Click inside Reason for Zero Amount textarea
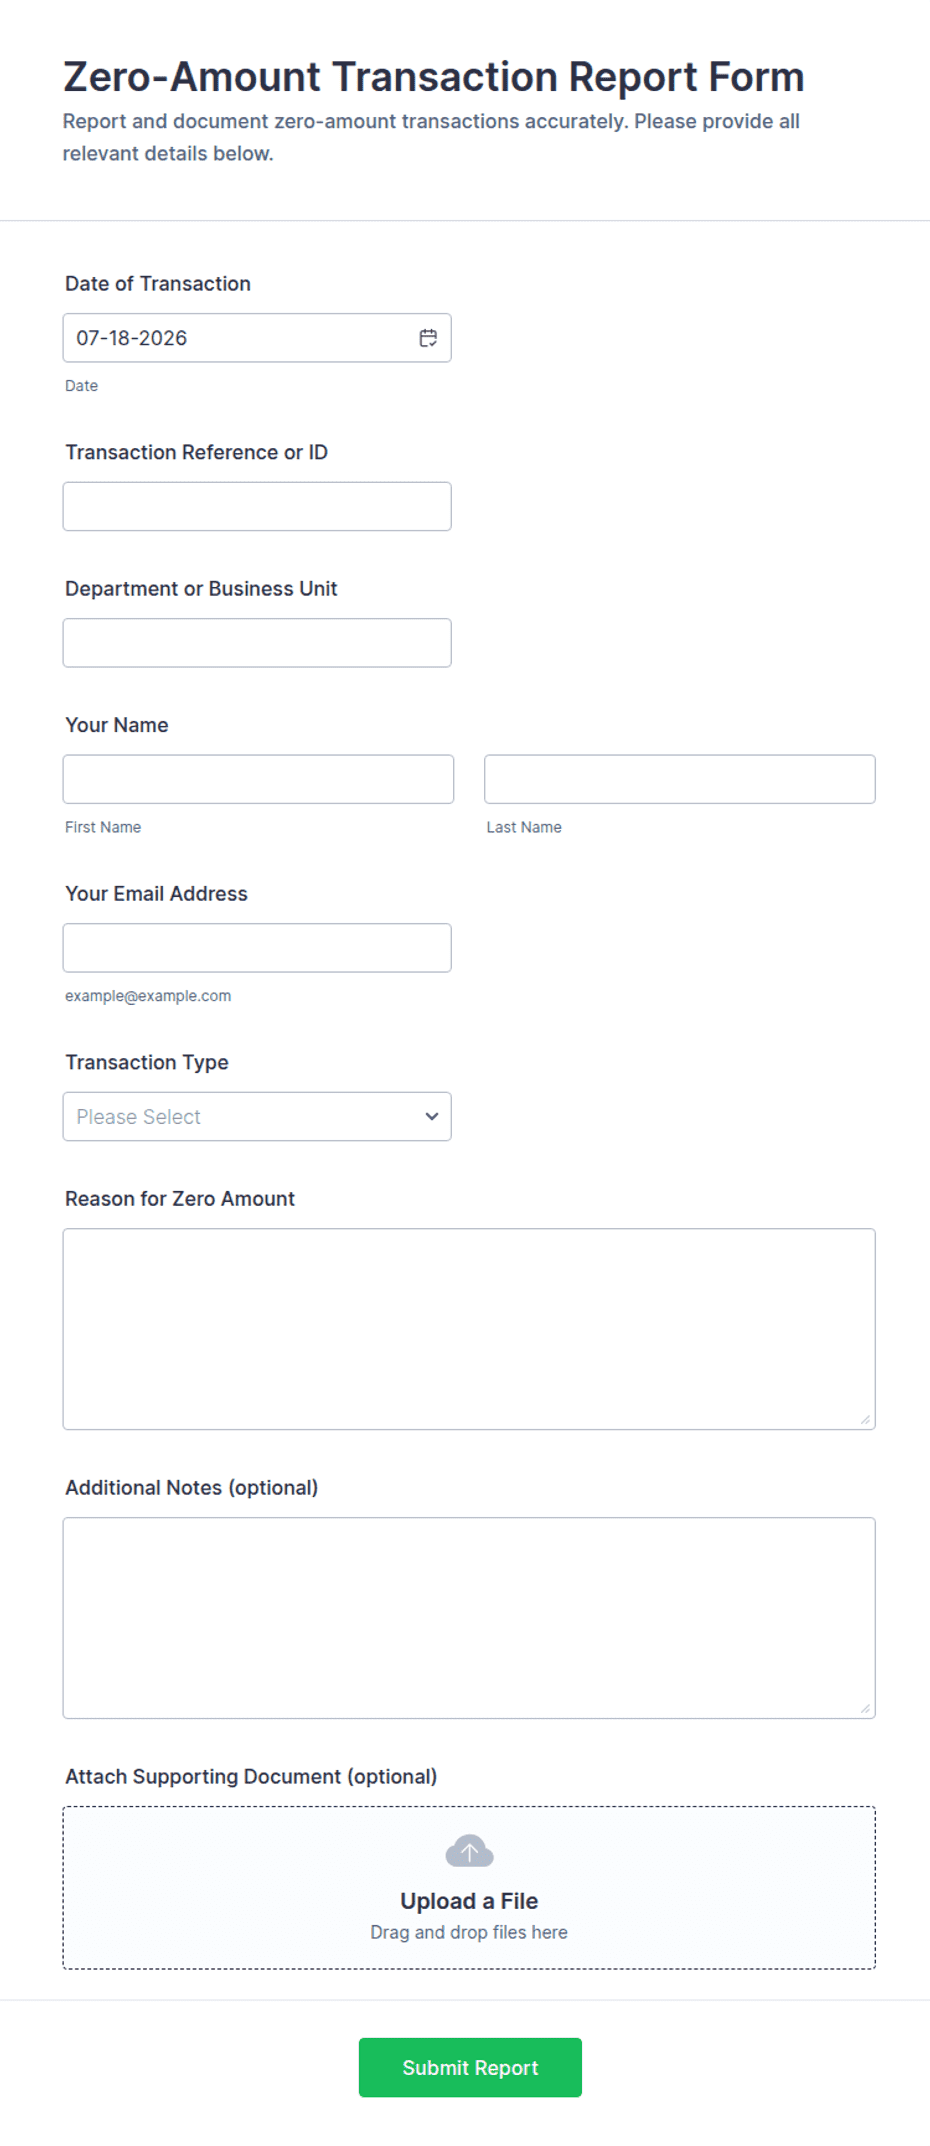 (x=469, y=1329)
